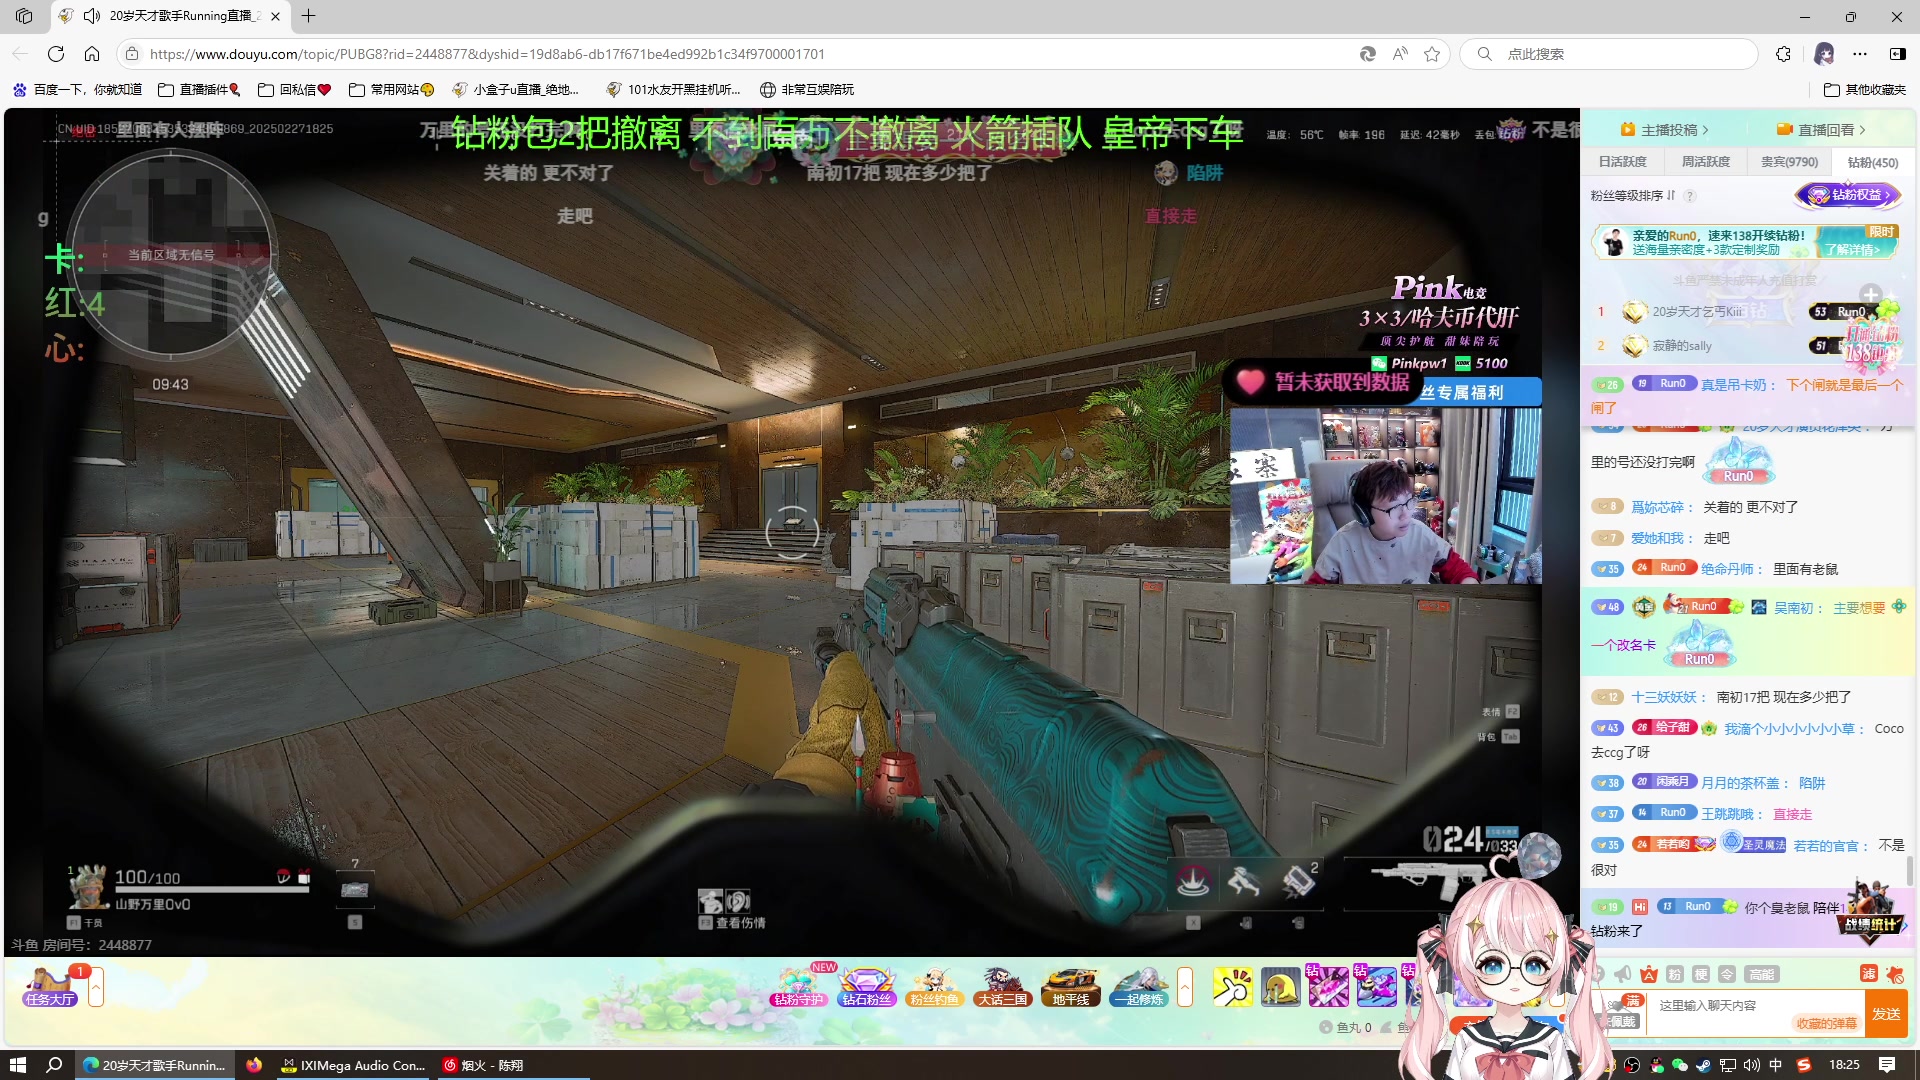Image resolution: width=1920 pixels, height=1080 pixels.
Task: Click the 粉 fan danmaku icon
Action: coord(1675,974)
